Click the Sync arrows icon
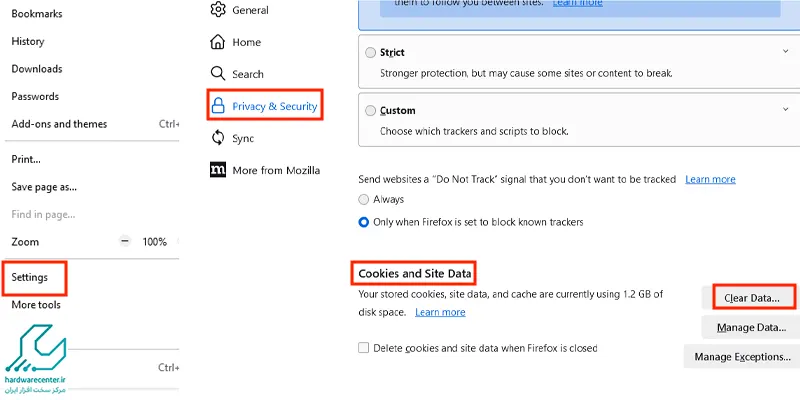The image size is (800, 400). pyautogui.click(x=218, y=138)
